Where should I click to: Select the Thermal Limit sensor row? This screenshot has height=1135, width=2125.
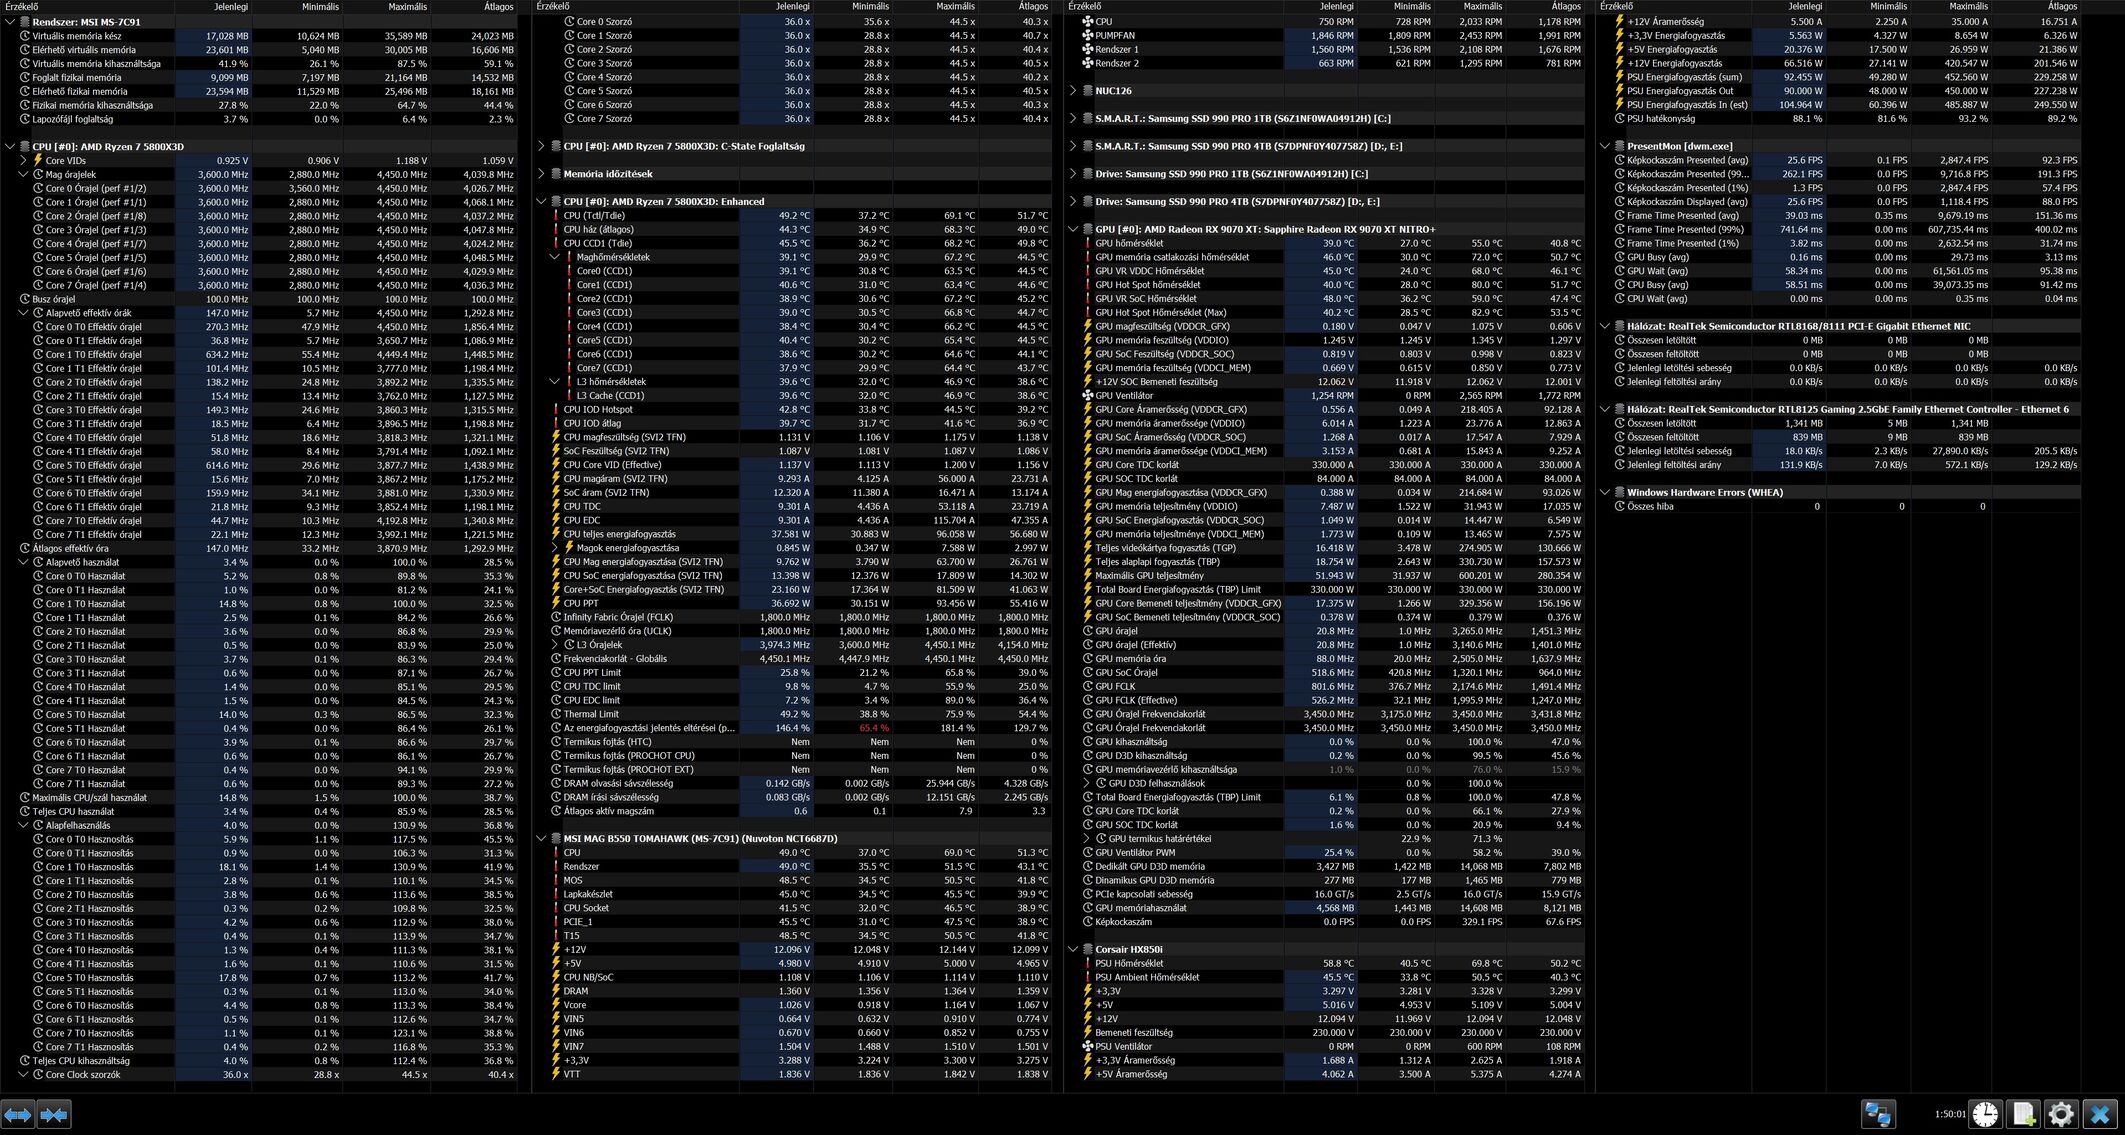pos(591,714)
